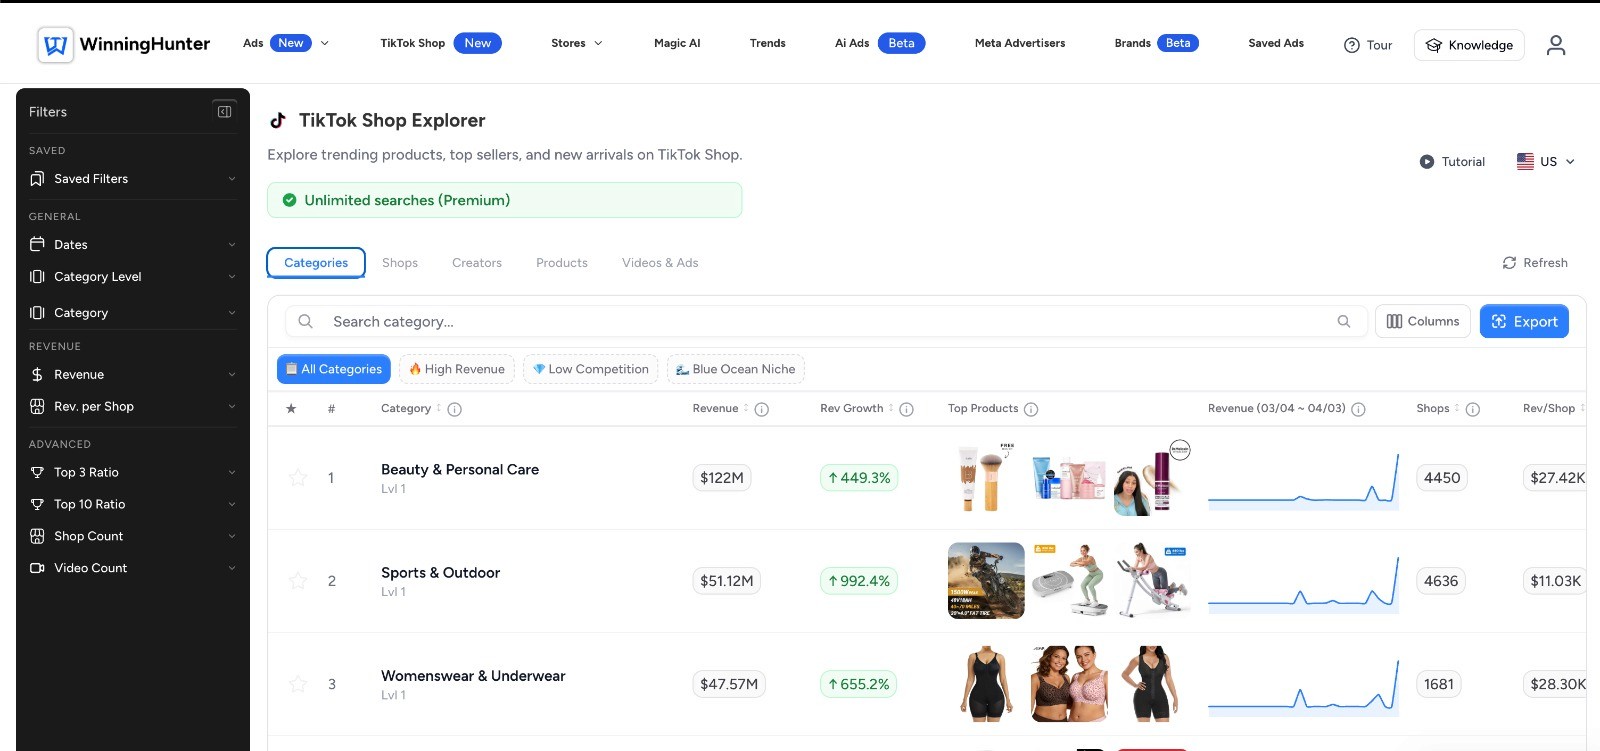Click info icon next to Rev Growth column

click(x=906, y=409)
